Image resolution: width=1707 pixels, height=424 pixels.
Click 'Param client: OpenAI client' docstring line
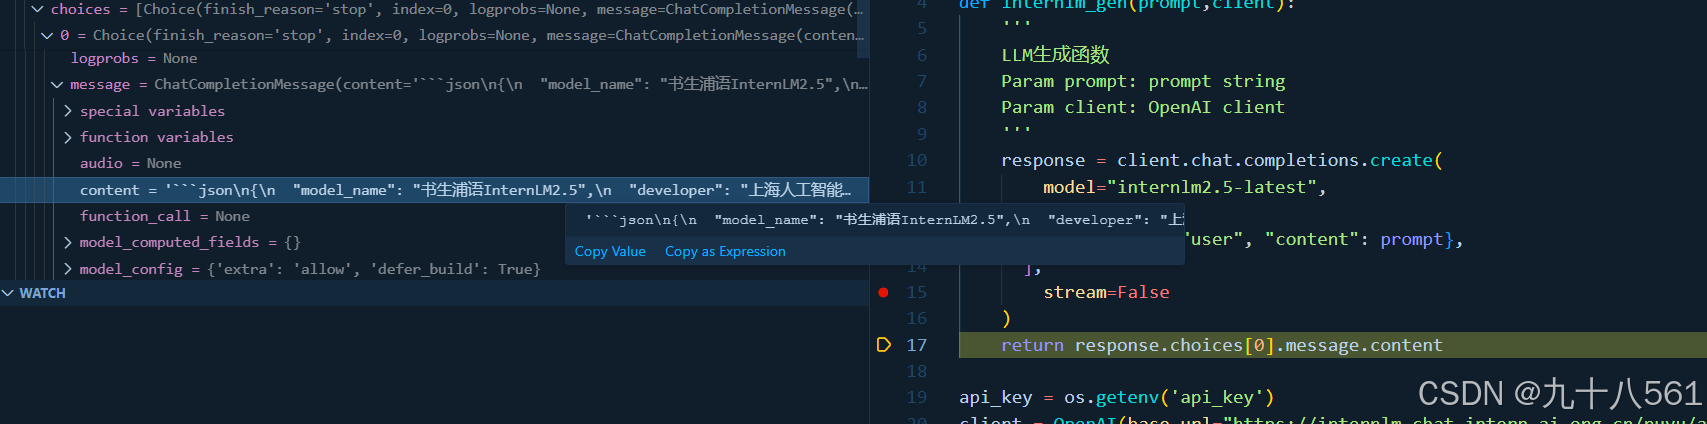point(1143,107)
